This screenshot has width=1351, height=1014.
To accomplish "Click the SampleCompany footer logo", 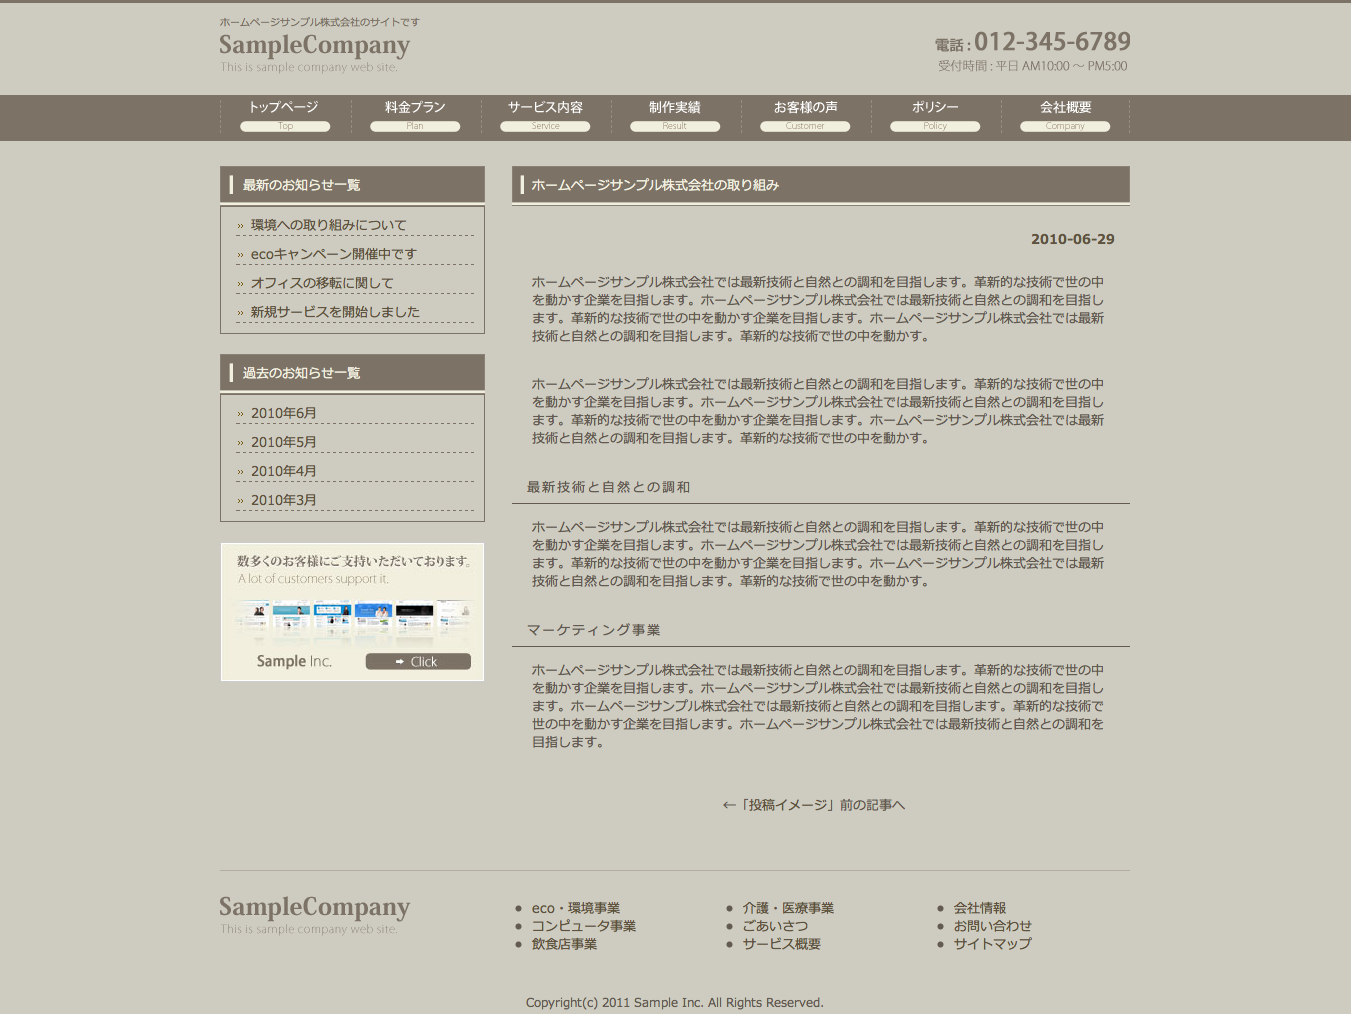I will click(x=314, y=908).
